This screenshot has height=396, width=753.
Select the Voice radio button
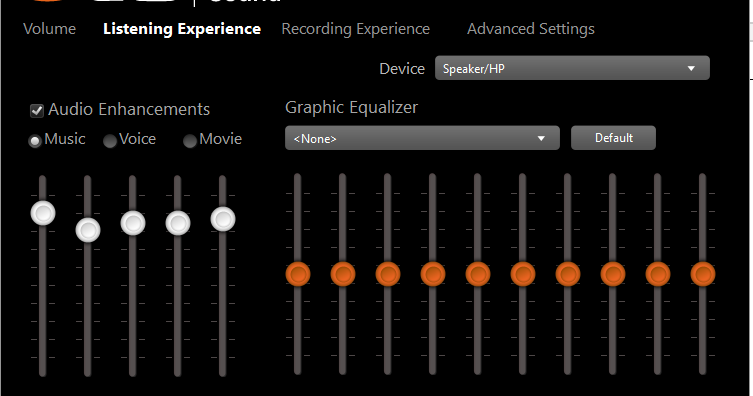pyautogui.click(x=110, y=141)
